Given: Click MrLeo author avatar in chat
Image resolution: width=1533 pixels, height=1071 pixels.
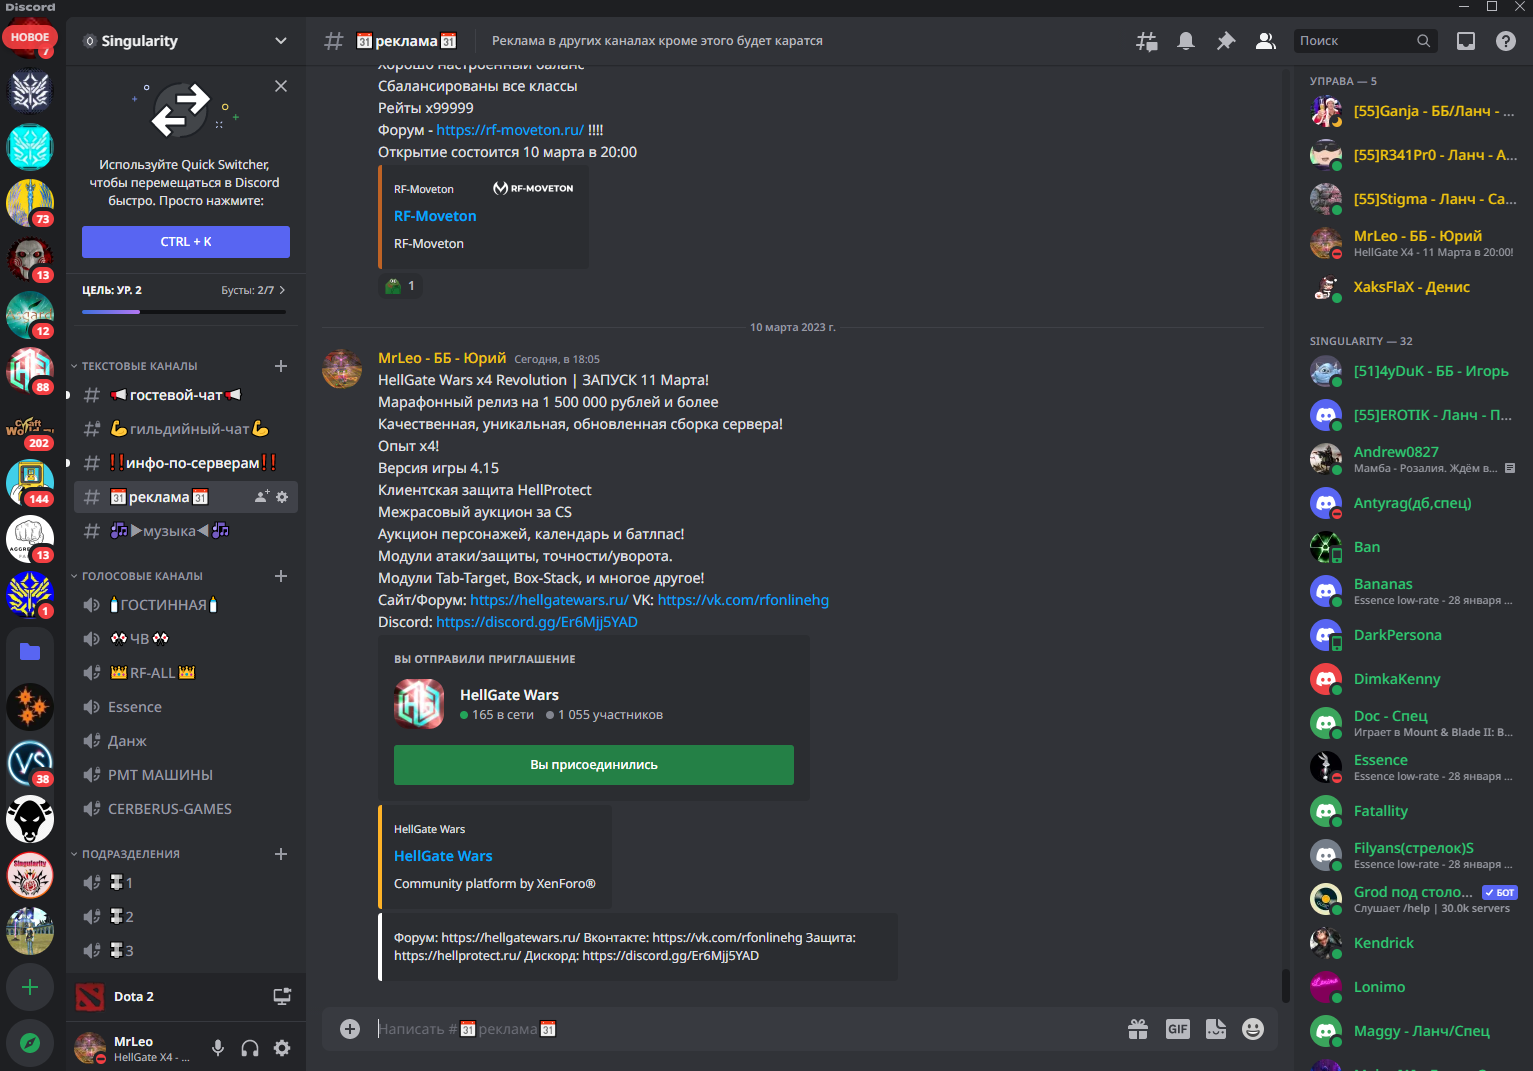Looking at the screenshot, I should [342, 369].
